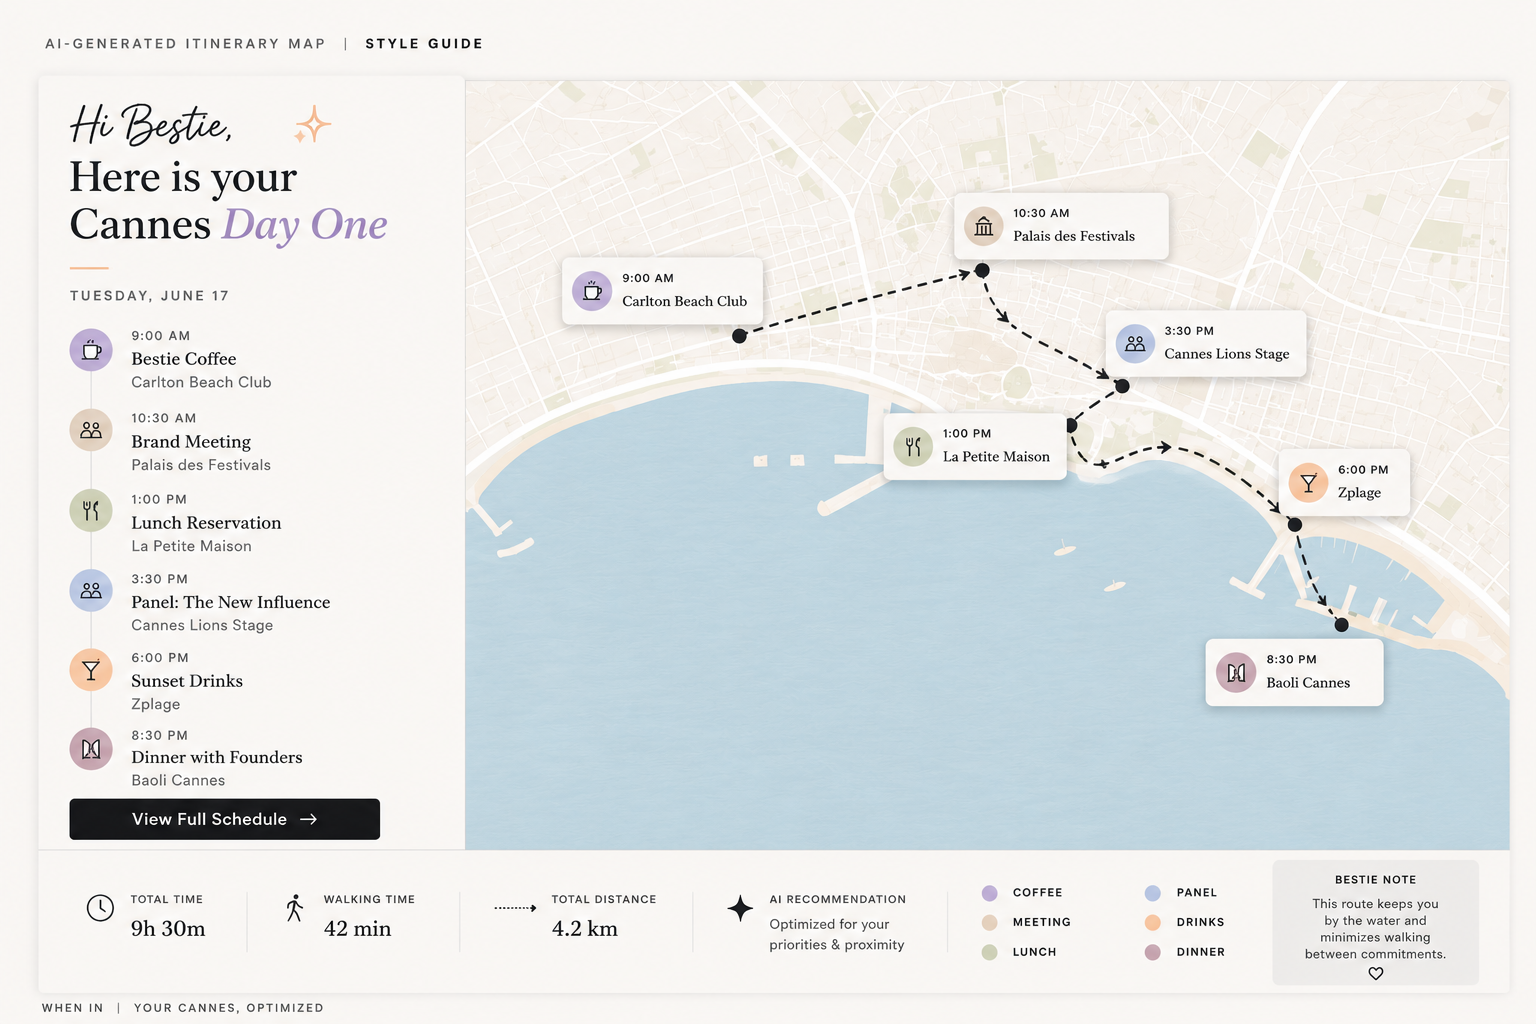1536x1024 pixels.
Task: Click the Dinner mauve legend swatch
Action: tap(1153, 952)
